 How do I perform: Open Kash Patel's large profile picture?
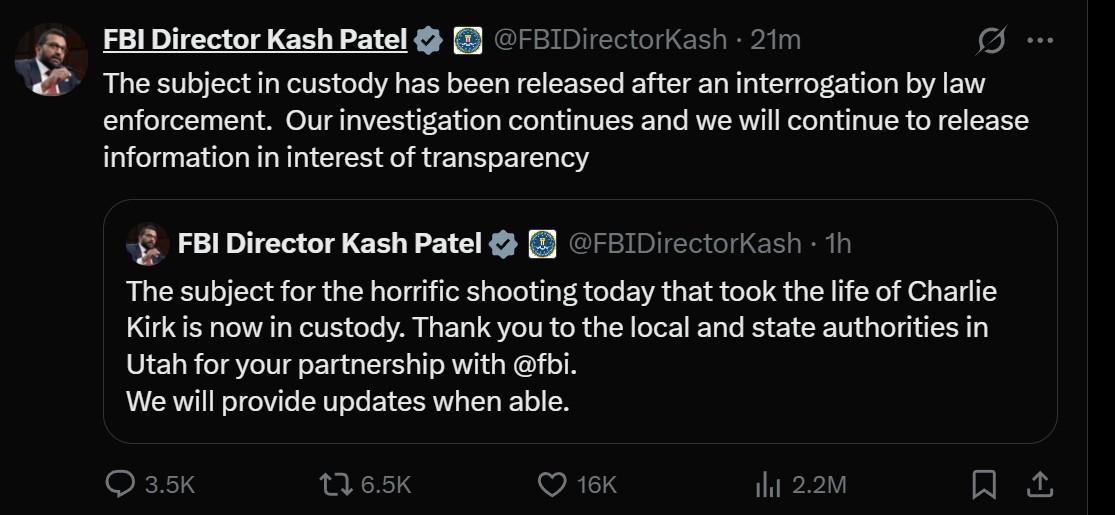49,61
